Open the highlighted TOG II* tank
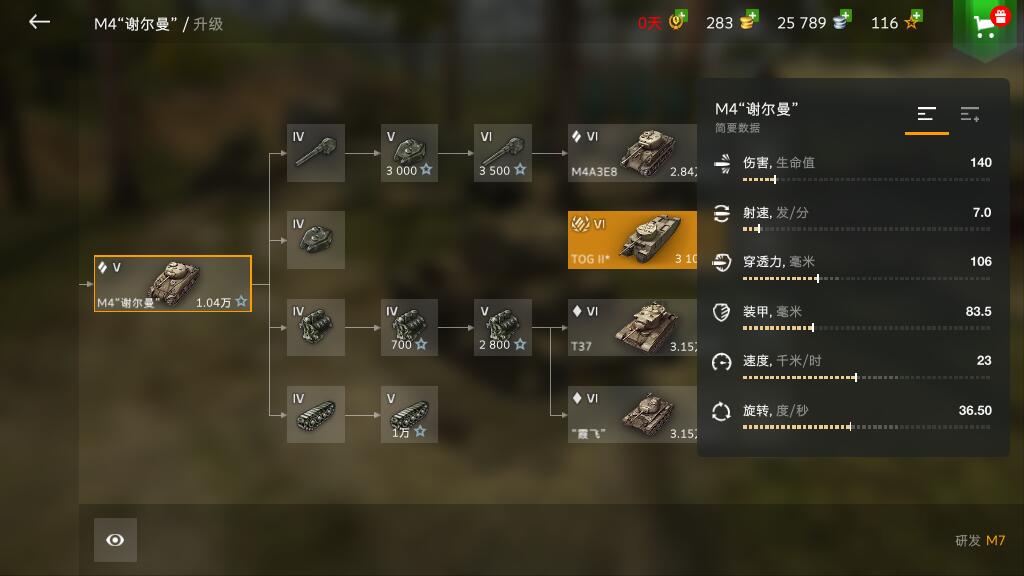Image resolution: width=1024 pixels, height=576 pixels. [x=632, y=240]
